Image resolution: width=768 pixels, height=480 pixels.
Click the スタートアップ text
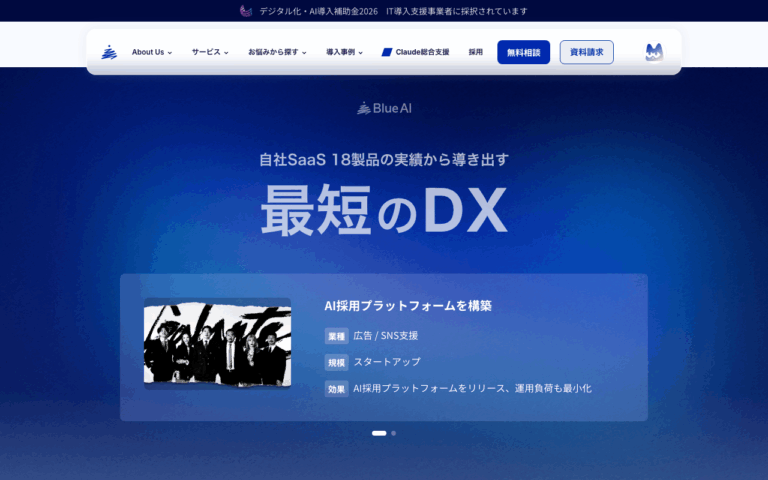pyautogui.click(x=387, y=362)
